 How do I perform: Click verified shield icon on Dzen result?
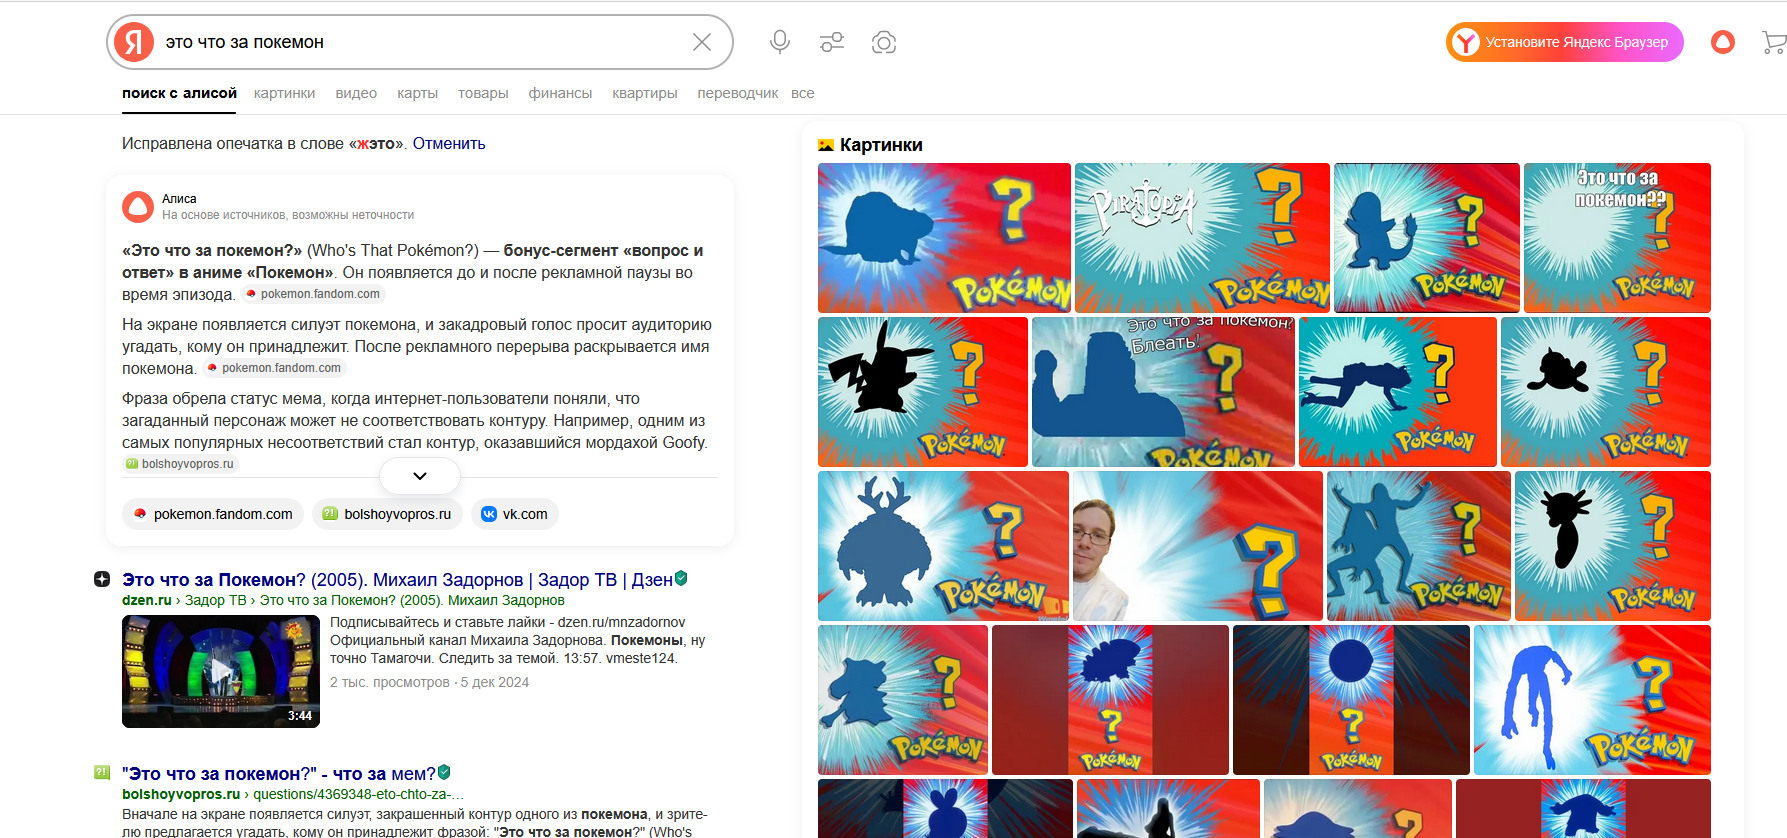tap(681, 578)
